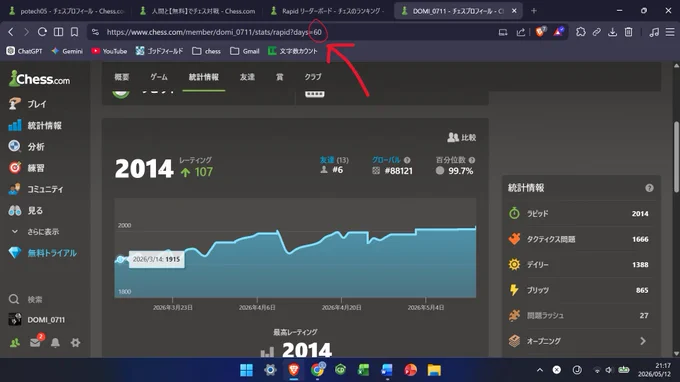Click the 99.7% percentile value
This screenshot has width=680, height=382.
(461, 171)
